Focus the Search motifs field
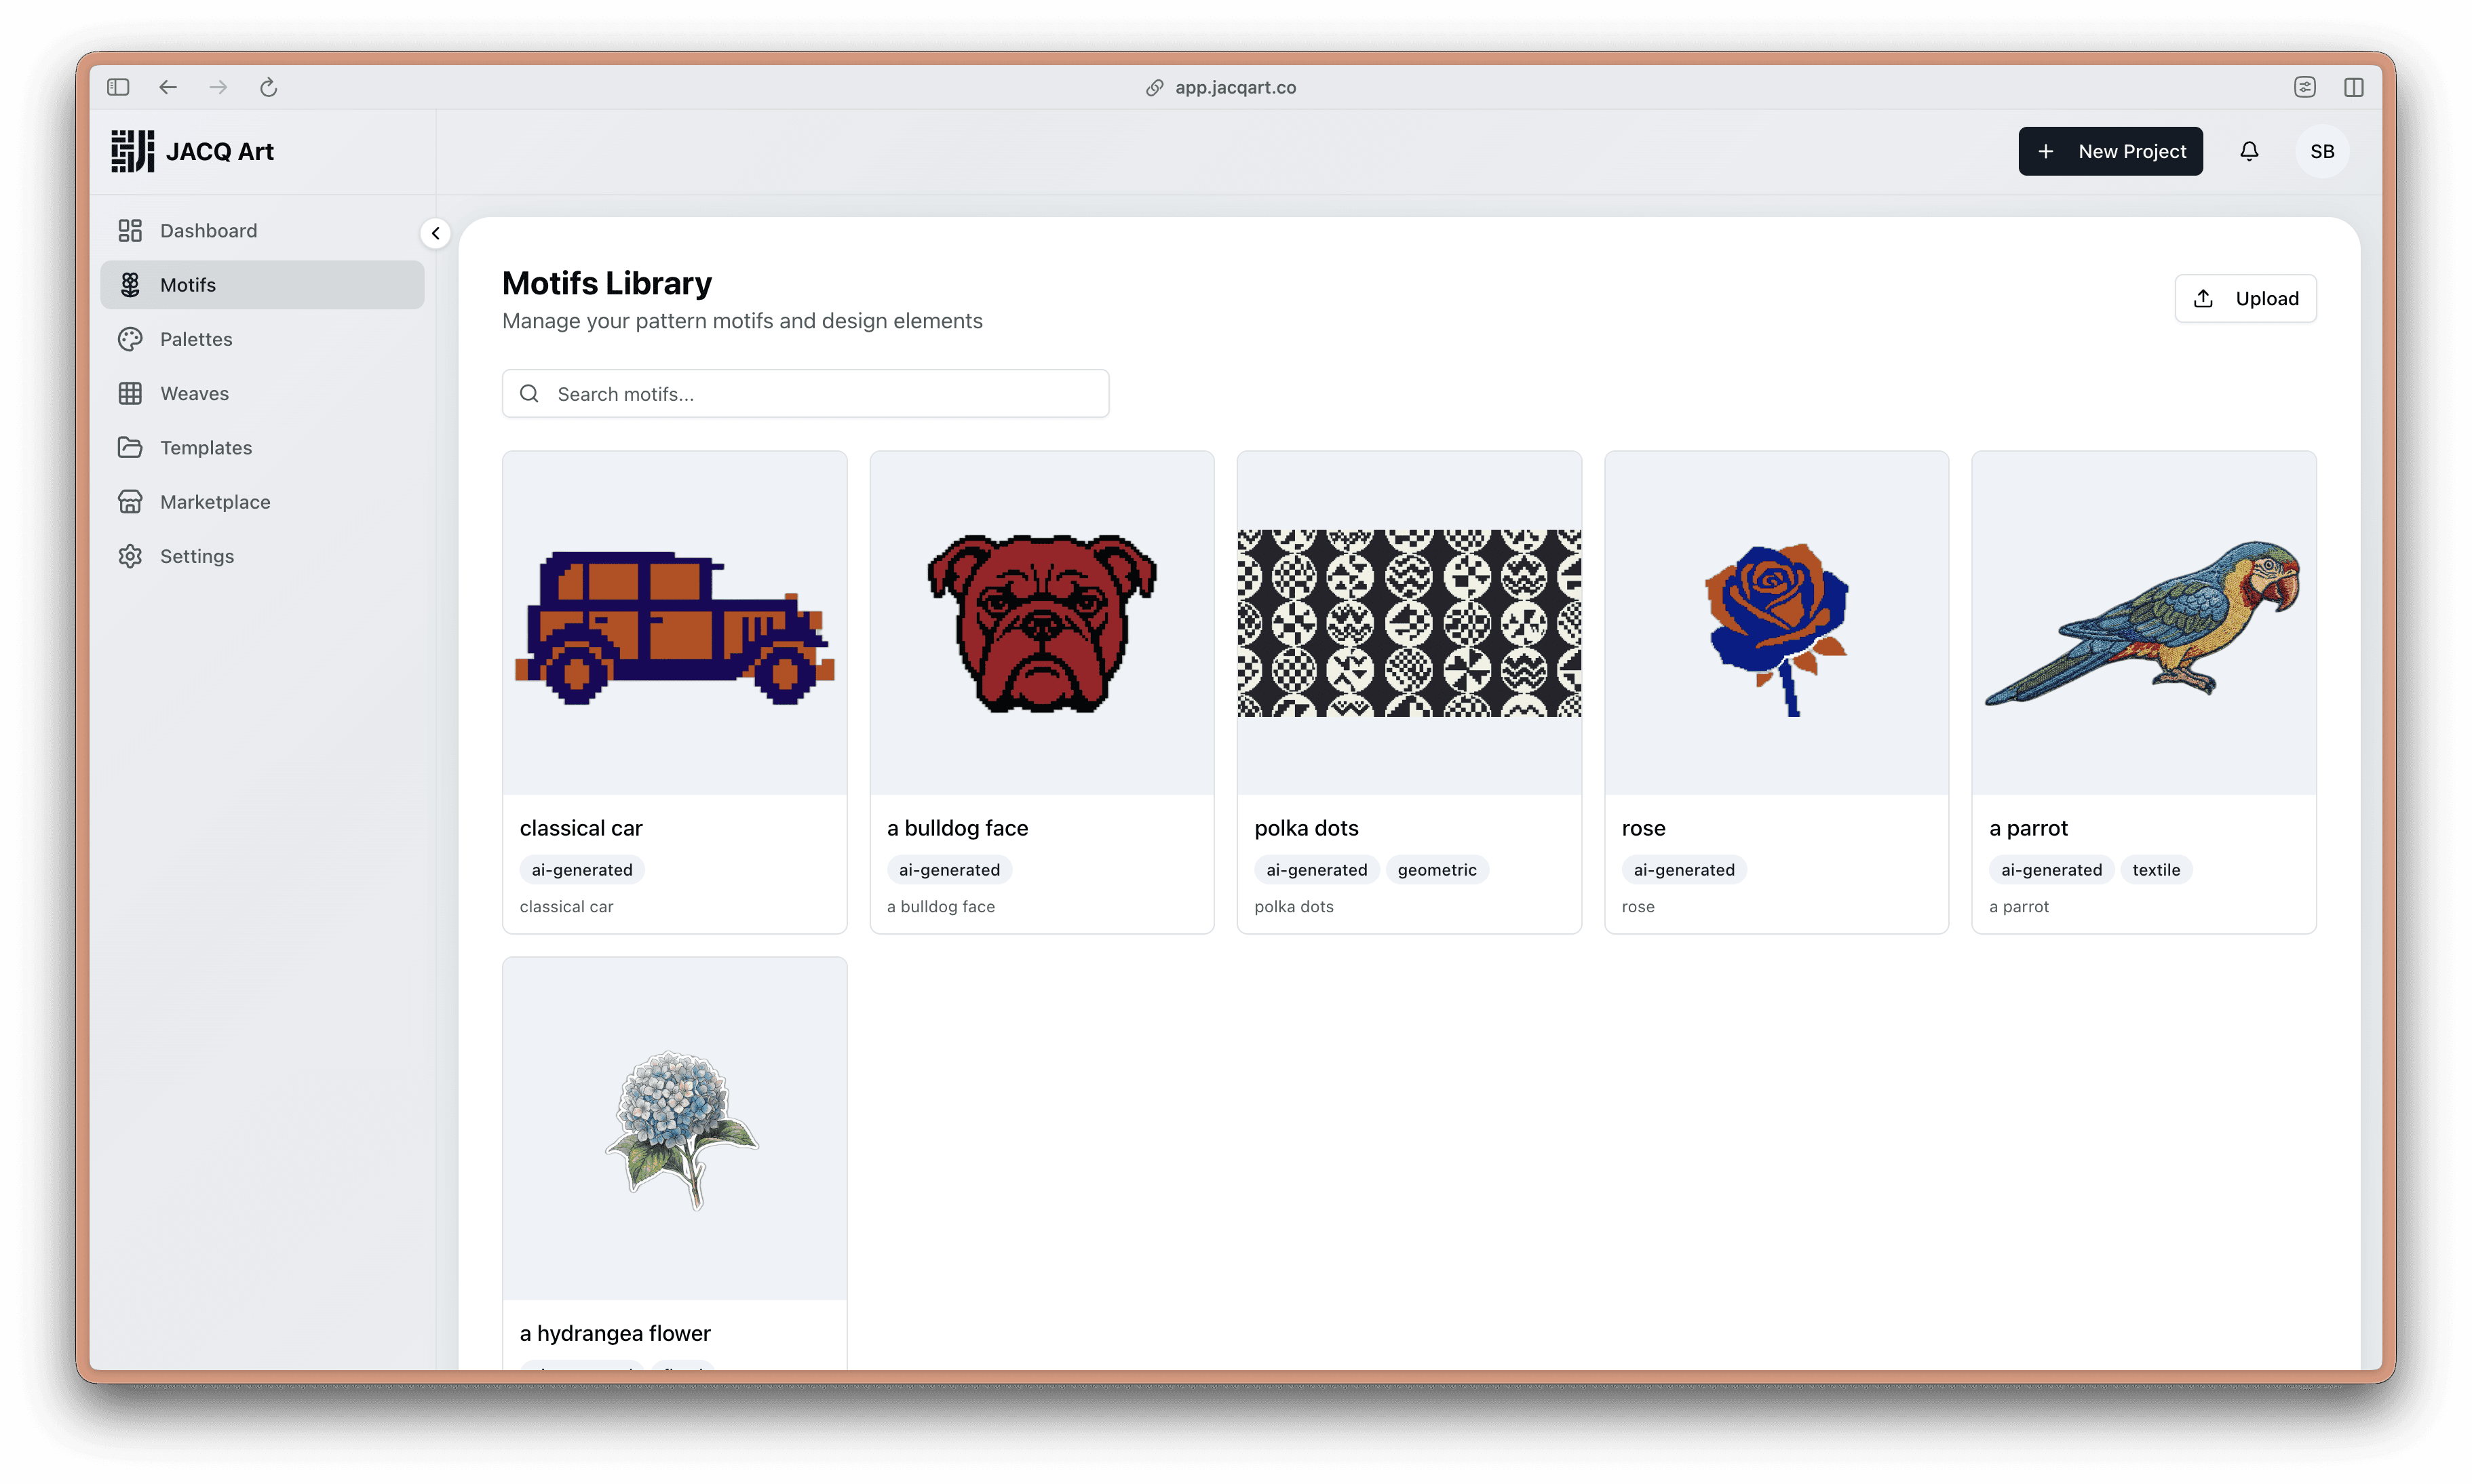 tap(820, 394)
